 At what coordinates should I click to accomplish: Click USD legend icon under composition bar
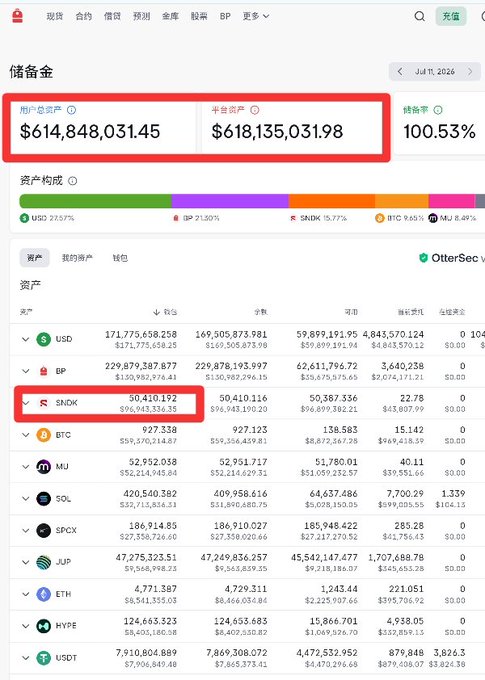point(24,218)
